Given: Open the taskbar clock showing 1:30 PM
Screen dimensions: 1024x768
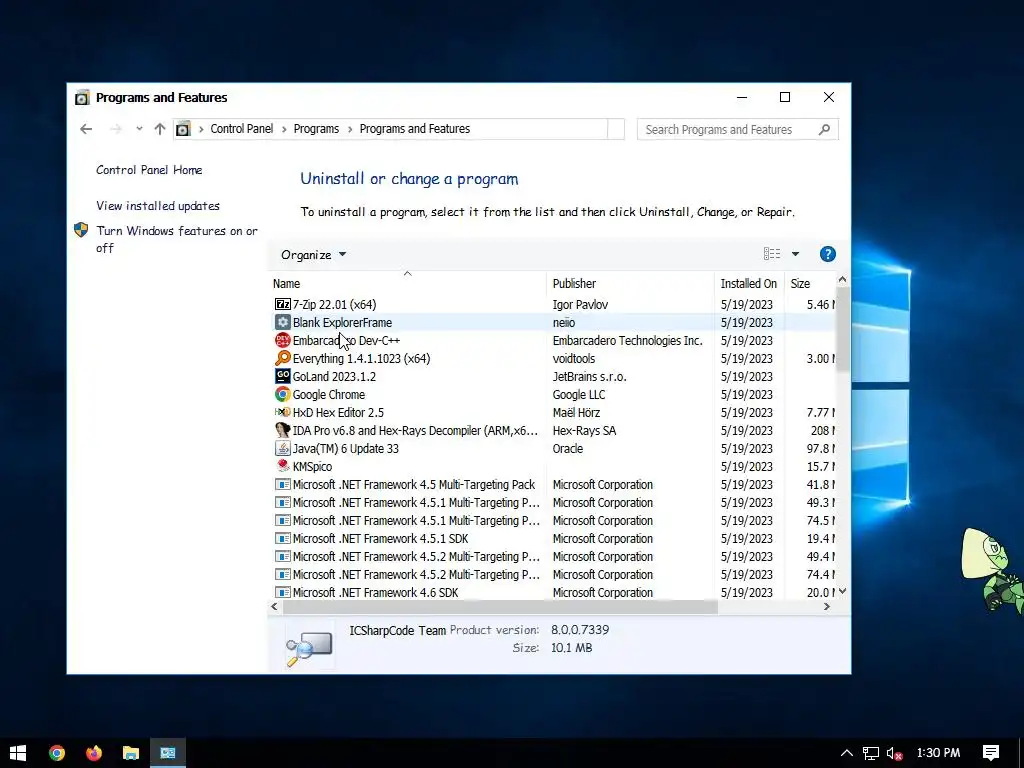Looking at the screenshot, I should coord(938,753).
